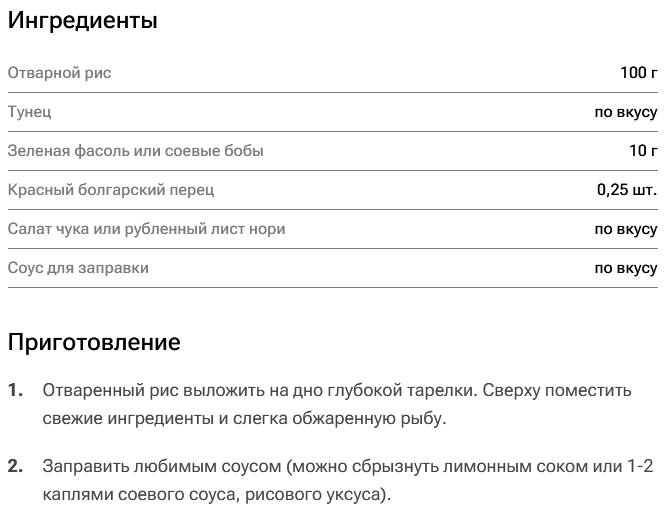Click the line about обжаренную рыбу
This screenshot has height=519, width=671.
244,419
